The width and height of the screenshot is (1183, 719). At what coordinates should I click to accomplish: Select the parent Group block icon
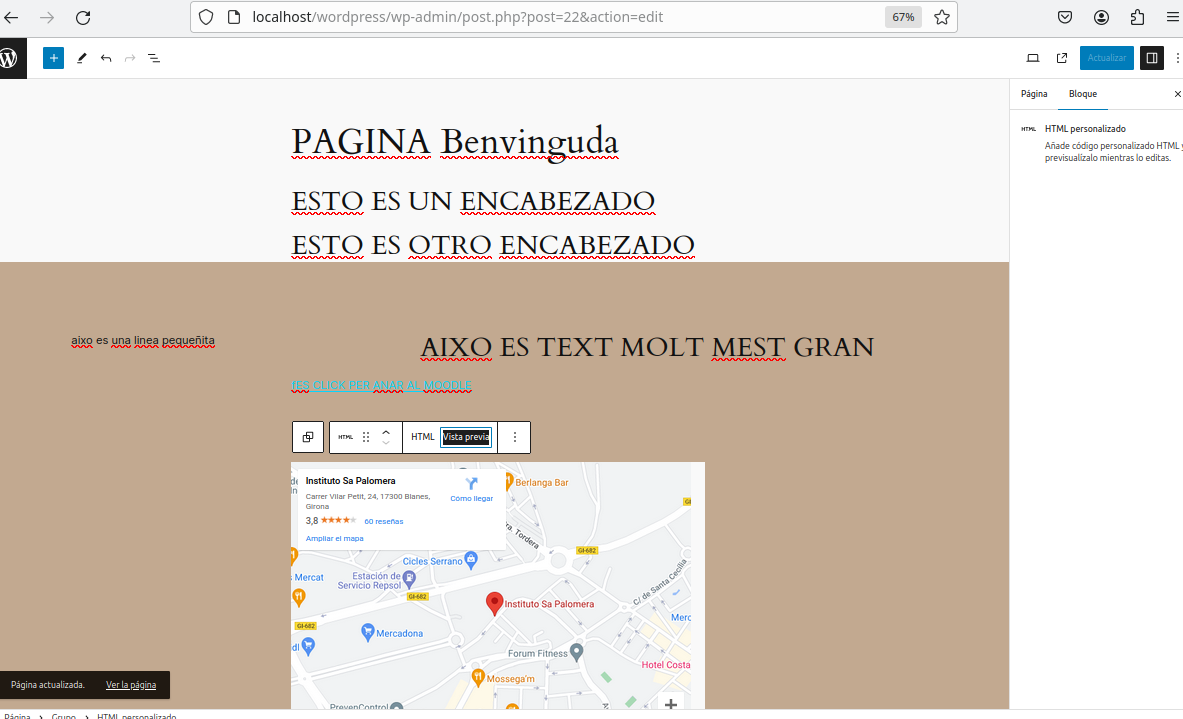(x=308, y=437)
